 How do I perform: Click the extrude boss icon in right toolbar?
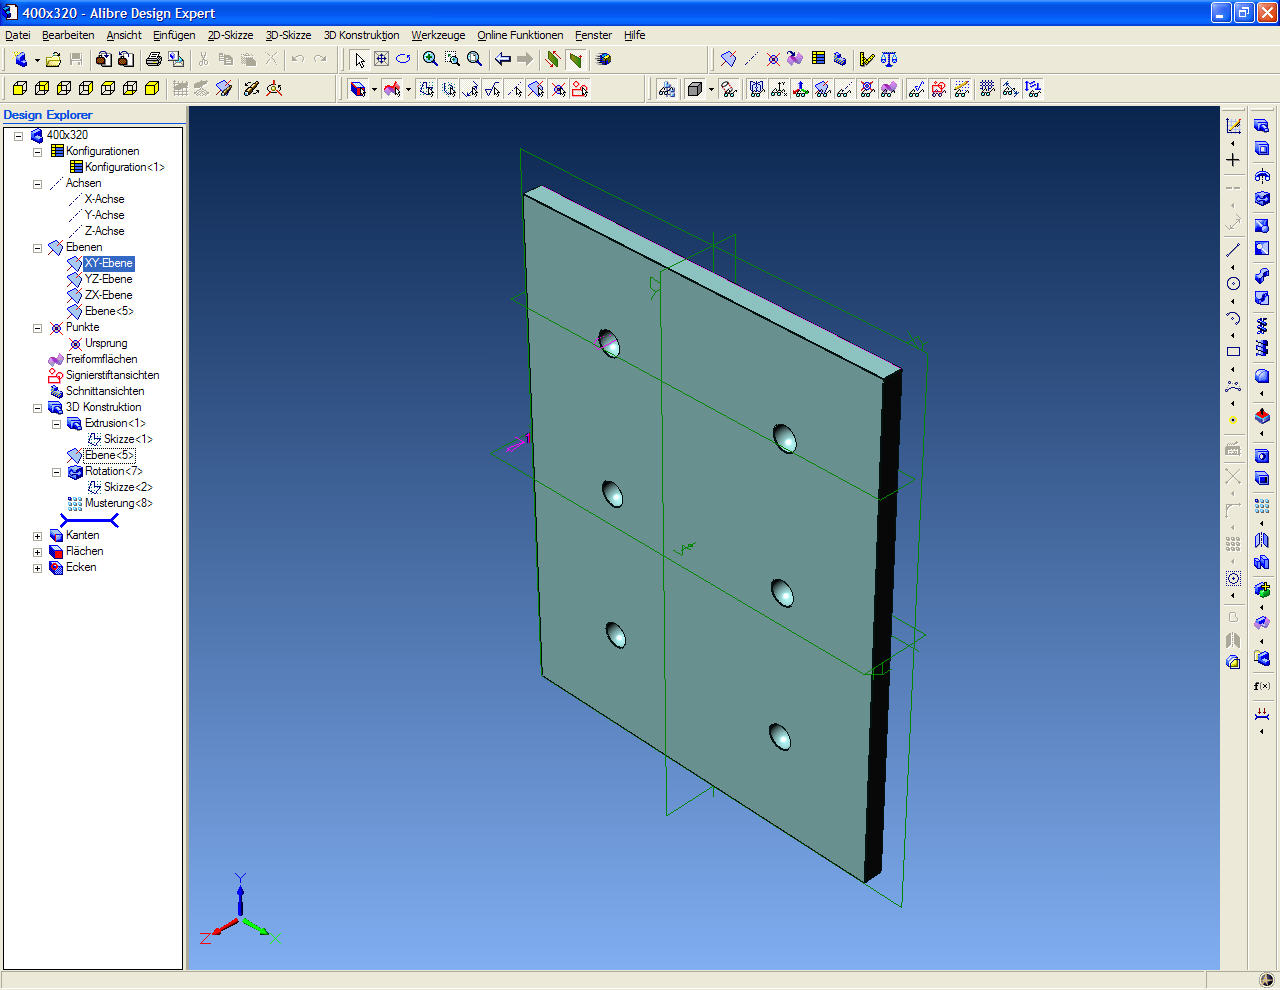click(x=1262, y=126)
